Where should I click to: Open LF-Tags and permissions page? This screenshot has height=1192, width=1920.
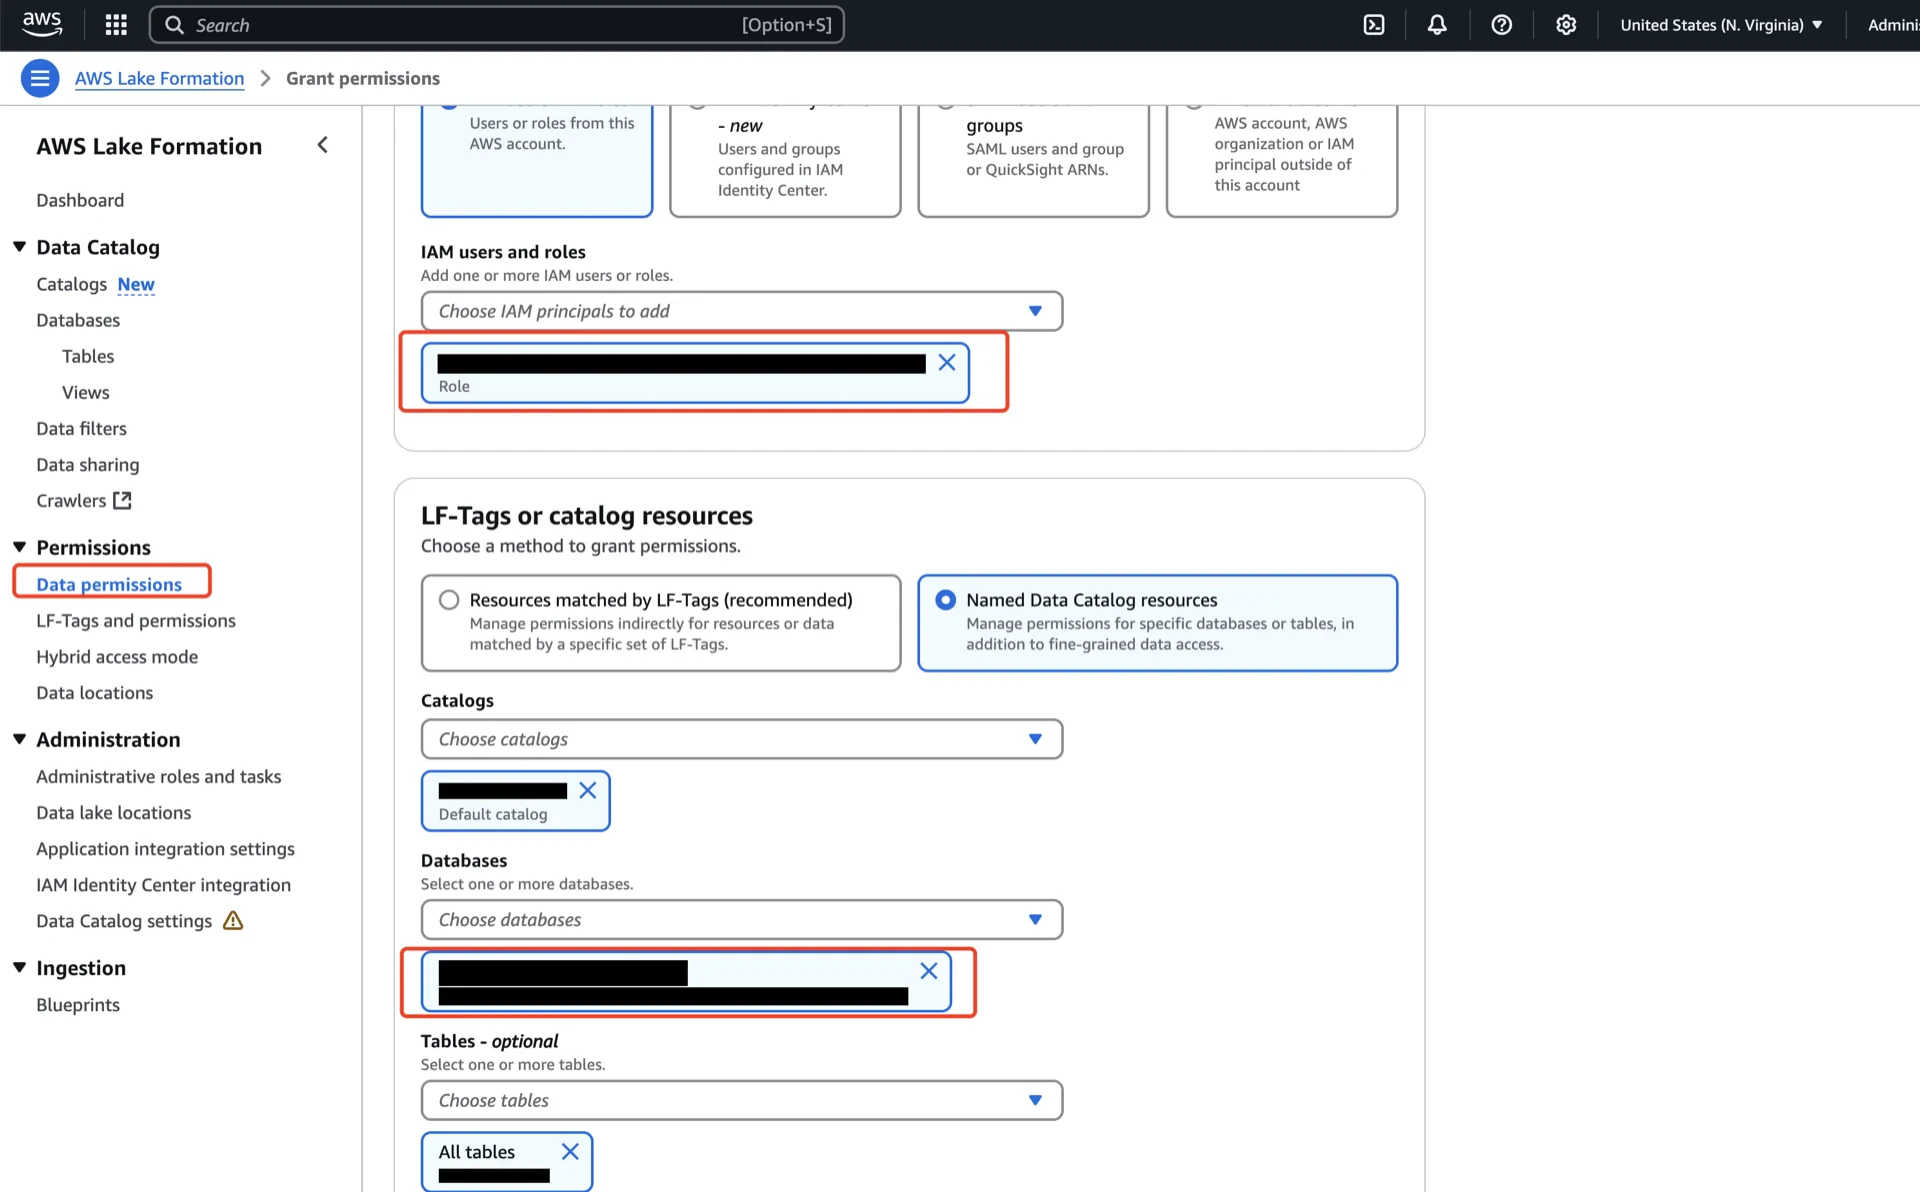pyautogui.click(x=136, y=620)
